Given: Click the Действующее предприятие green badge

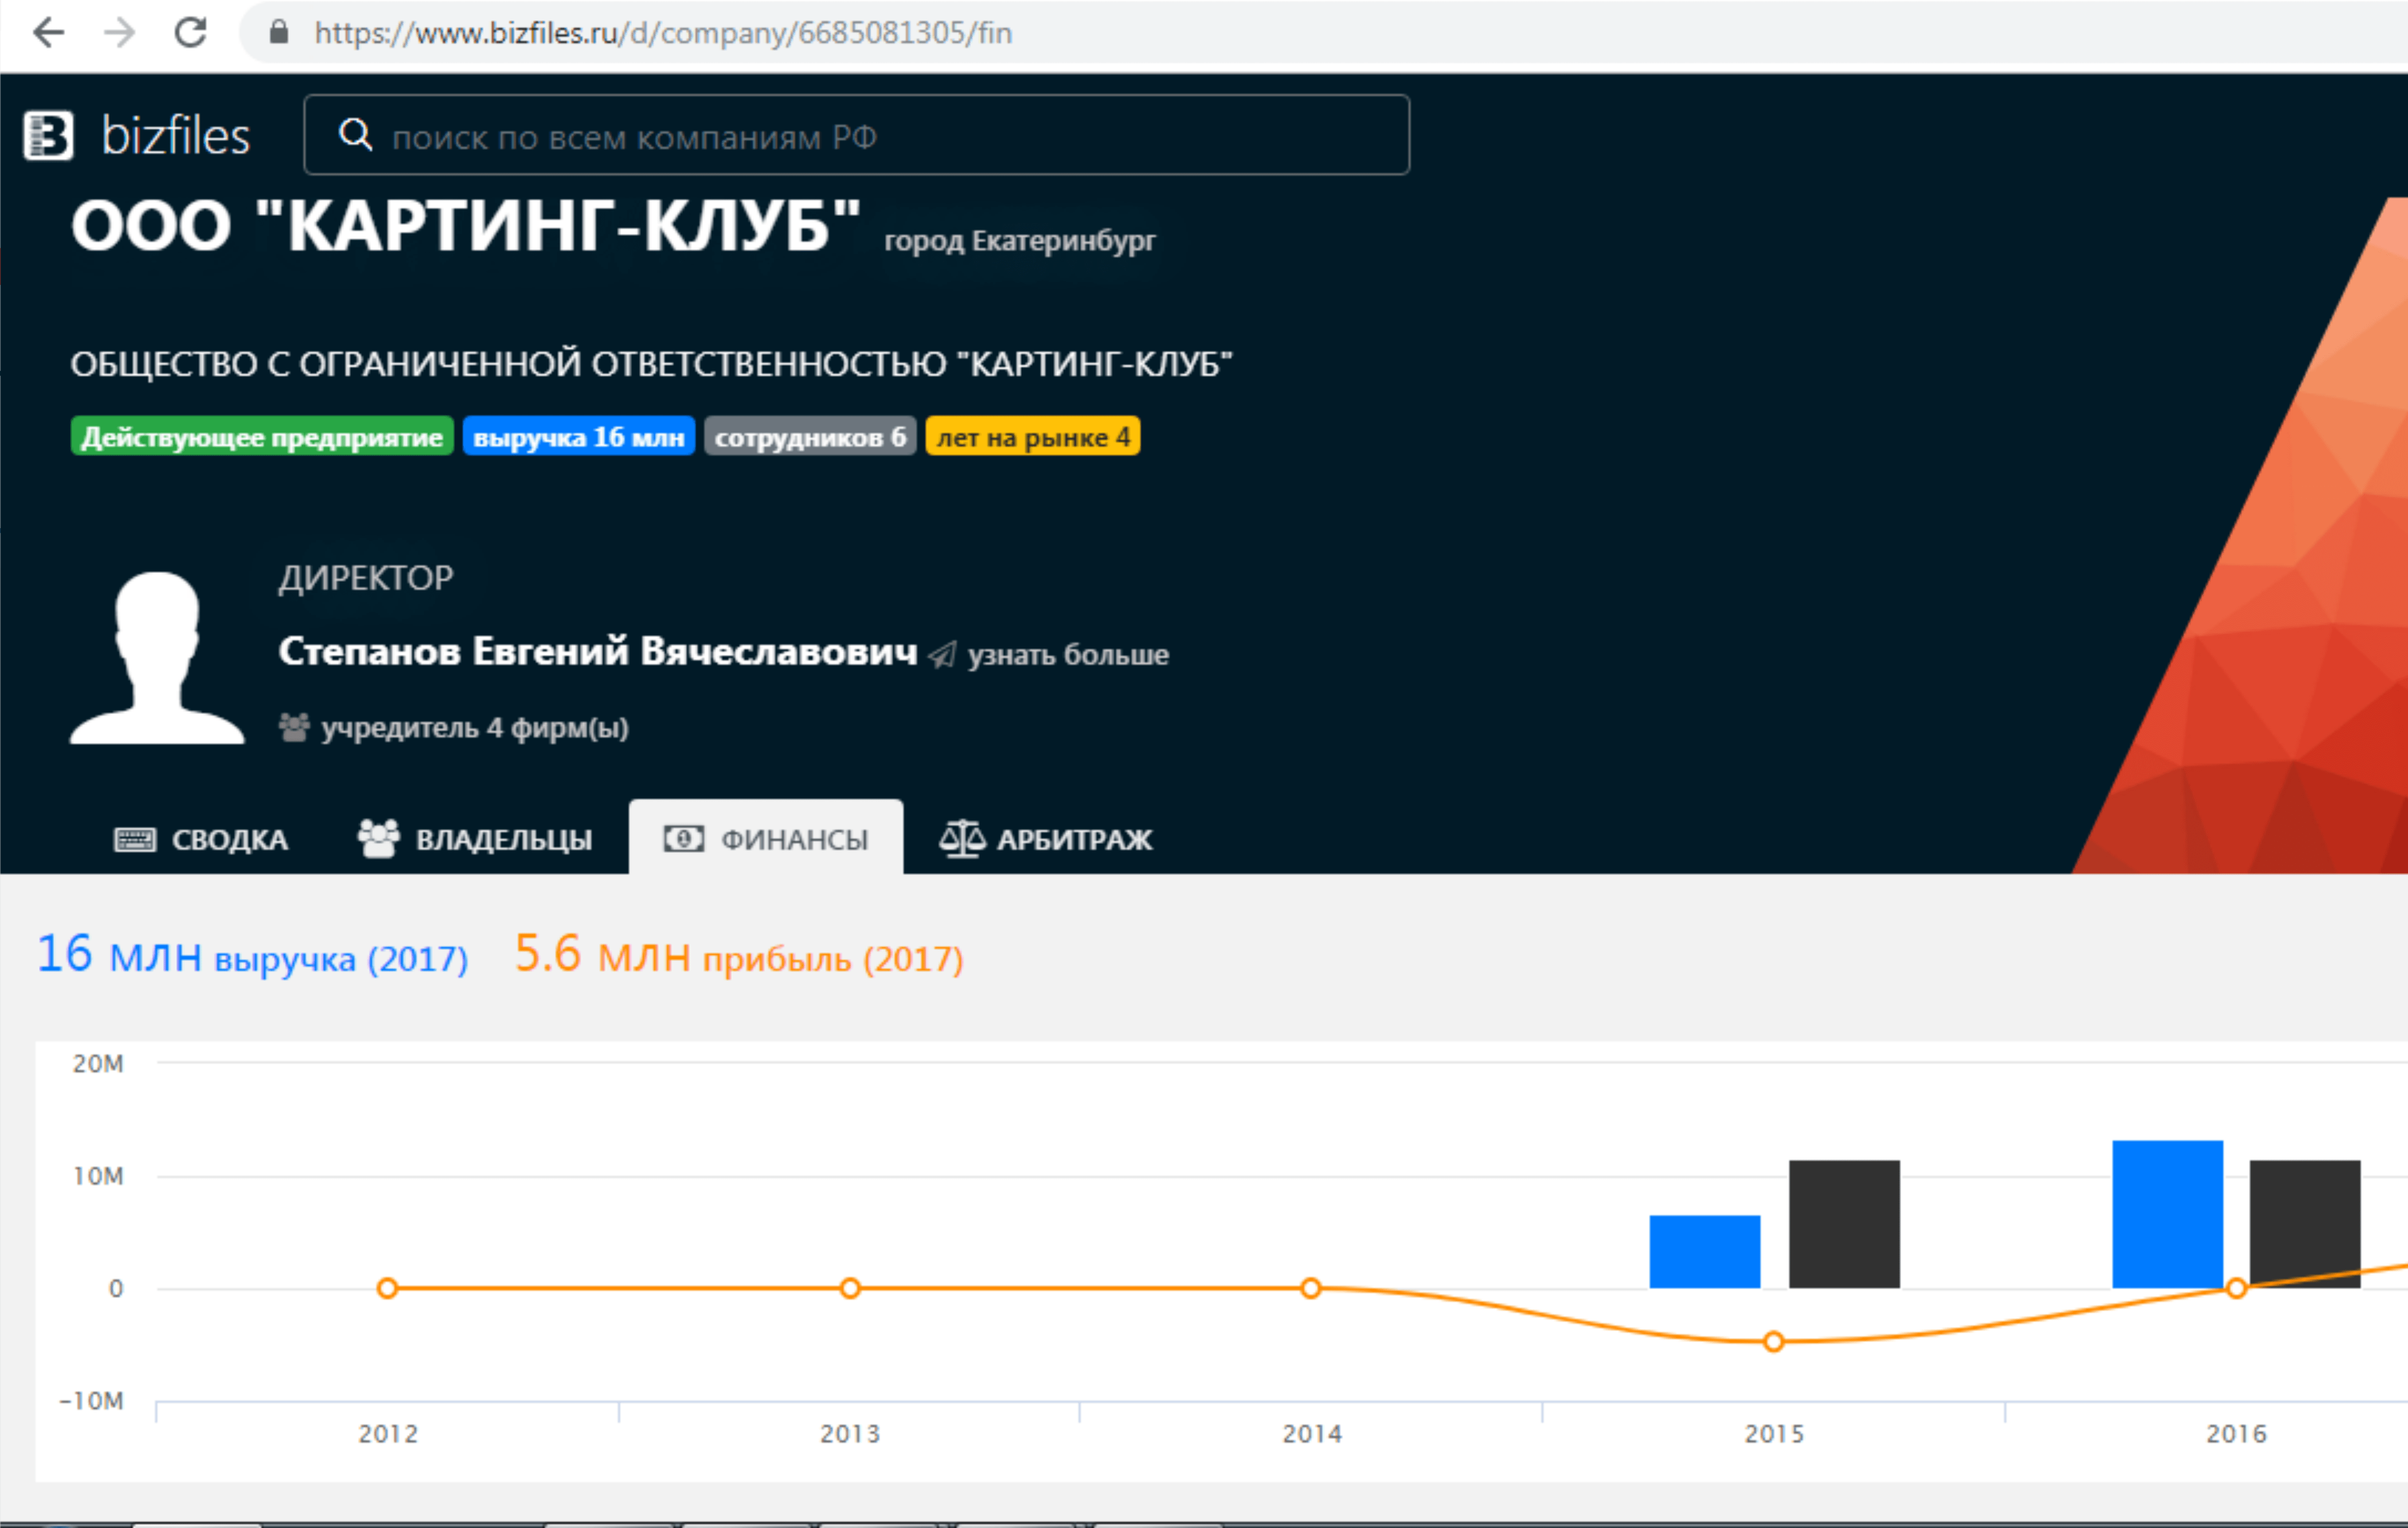Looking at the screenshot, I should click(x=262, y=436).
